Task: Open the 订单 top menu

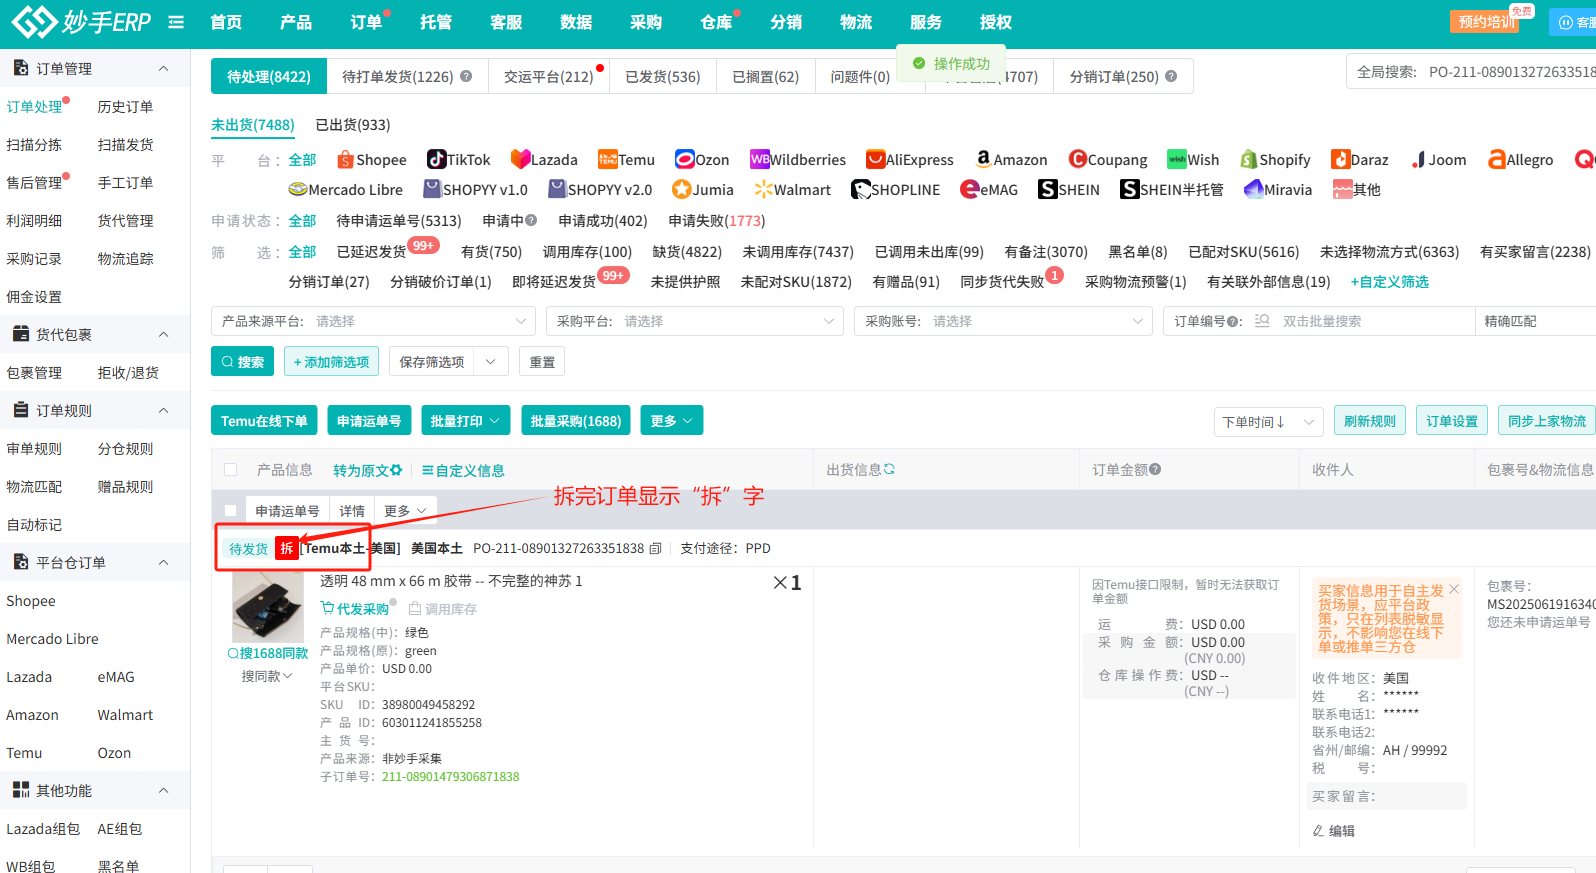Action: (x=366, y=22)
